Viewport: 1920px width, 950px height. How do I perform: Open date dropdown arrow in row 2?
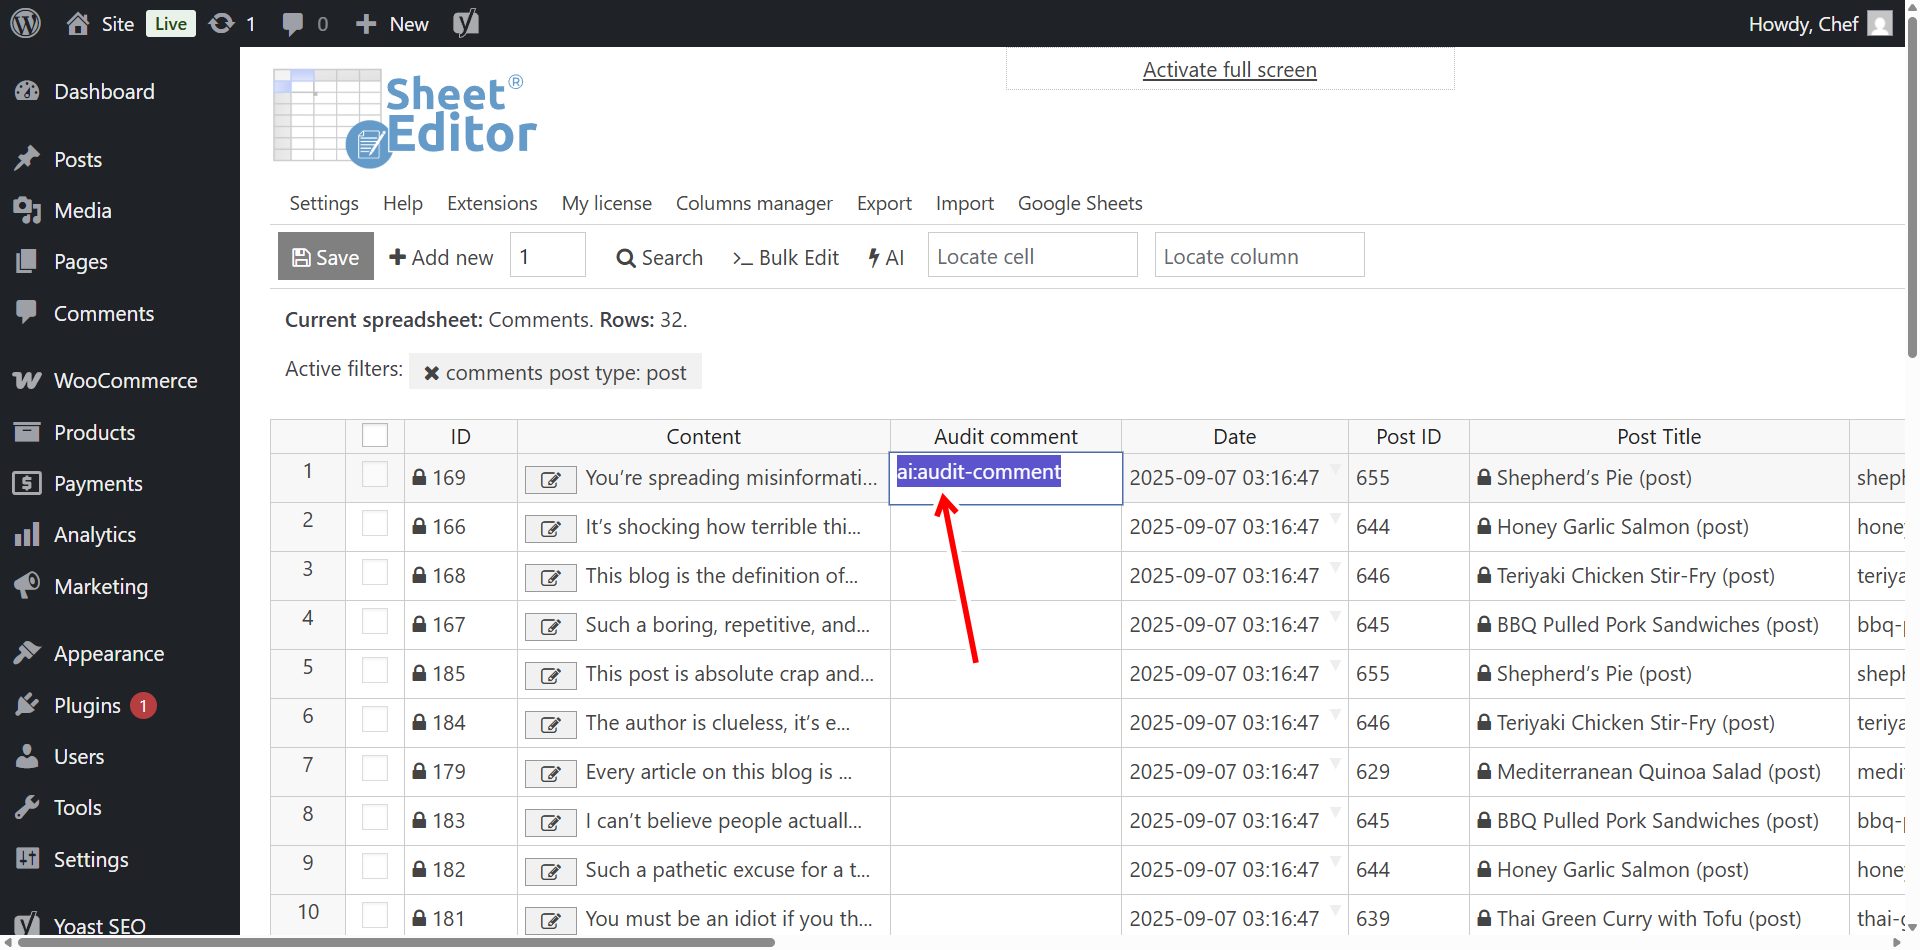tap(1335, 518)
